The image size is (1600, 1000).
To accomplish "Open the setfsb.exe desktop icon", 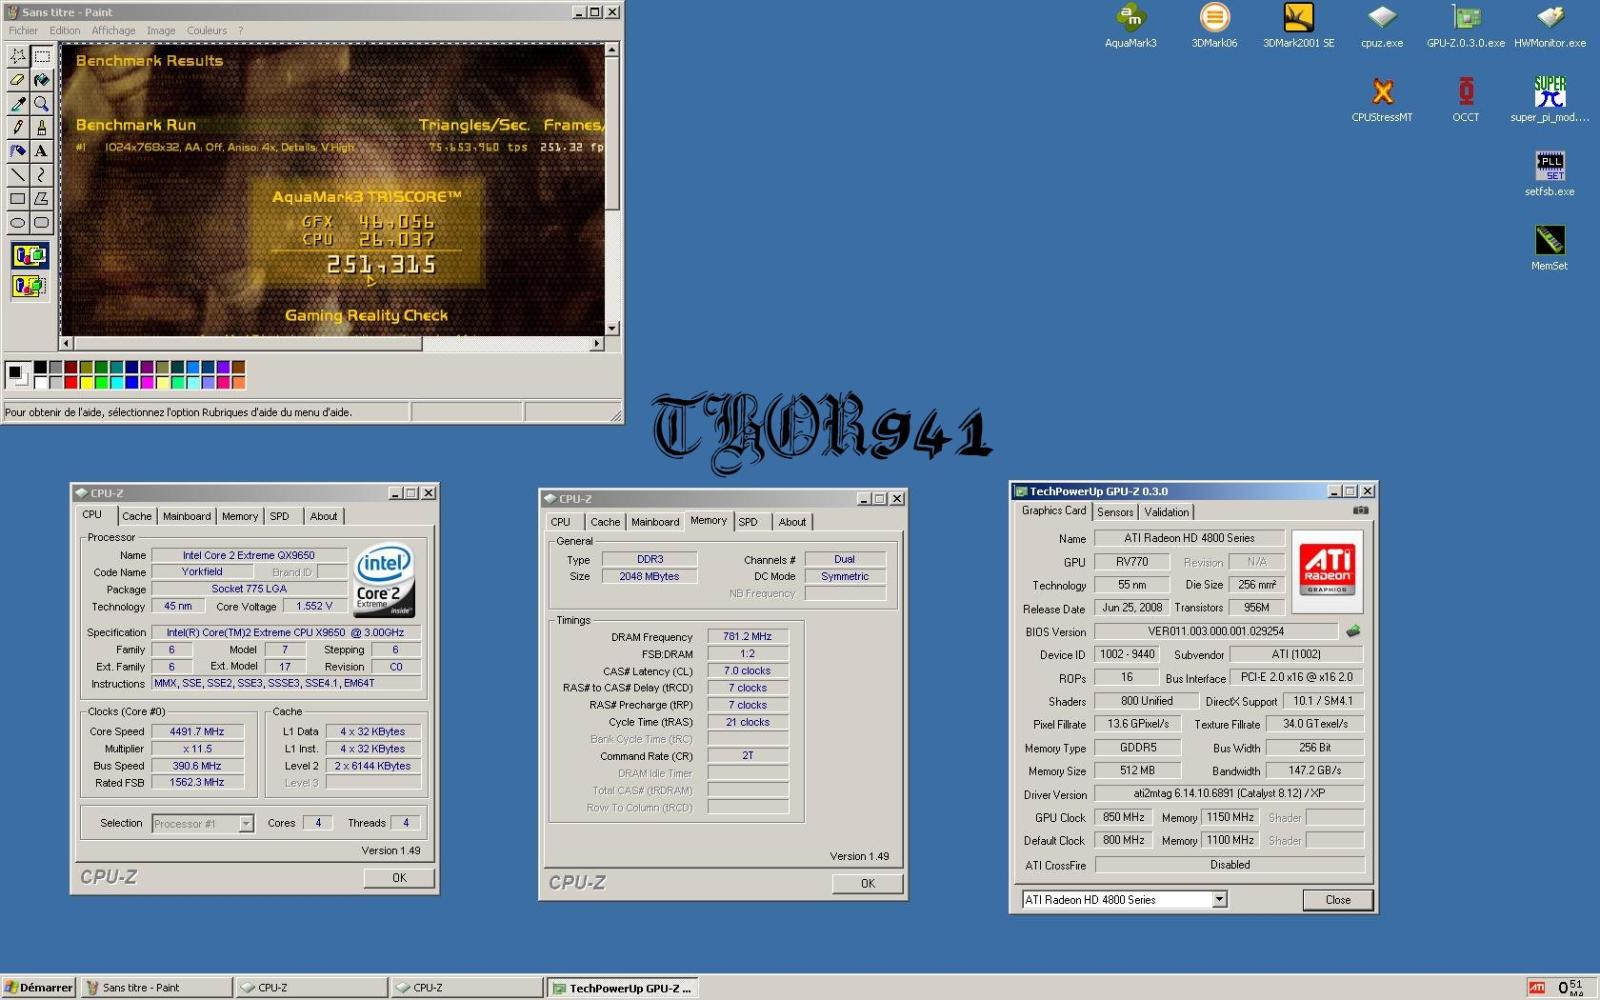I will 1549,174.
